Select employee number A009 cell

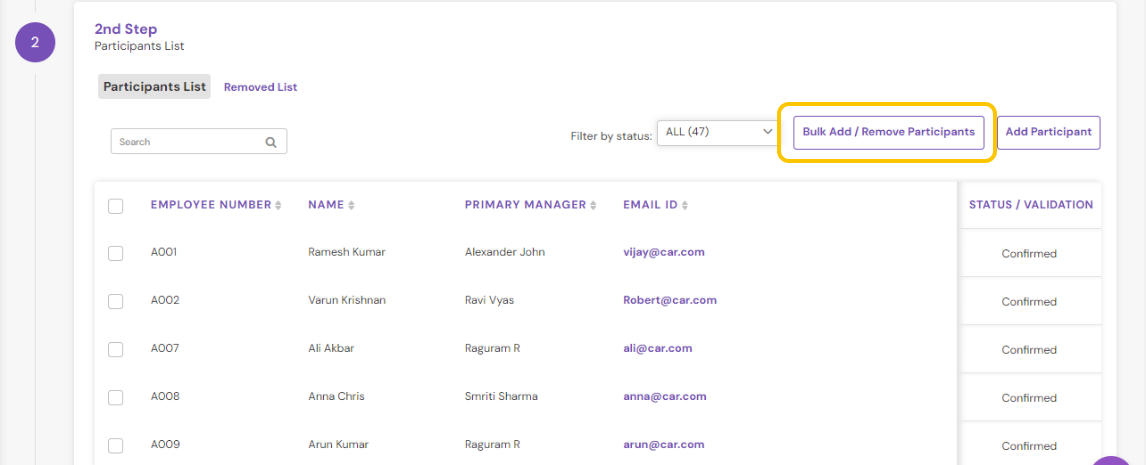click(x=165, y=445)
